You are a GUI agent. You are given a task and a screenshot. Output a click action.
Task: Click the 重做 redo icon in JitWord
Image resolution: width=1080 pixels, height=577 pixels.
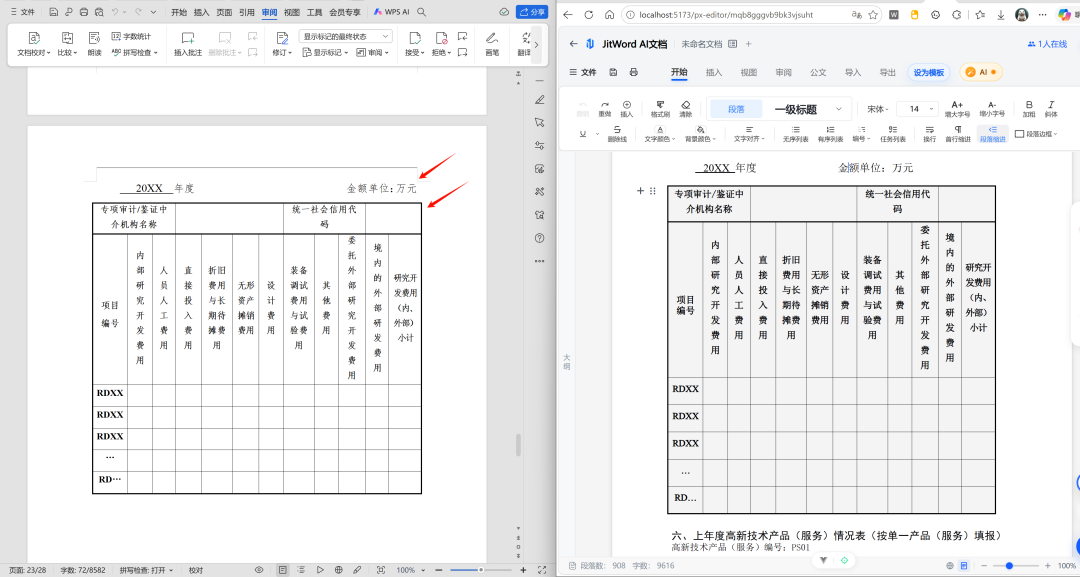(605, 109)
